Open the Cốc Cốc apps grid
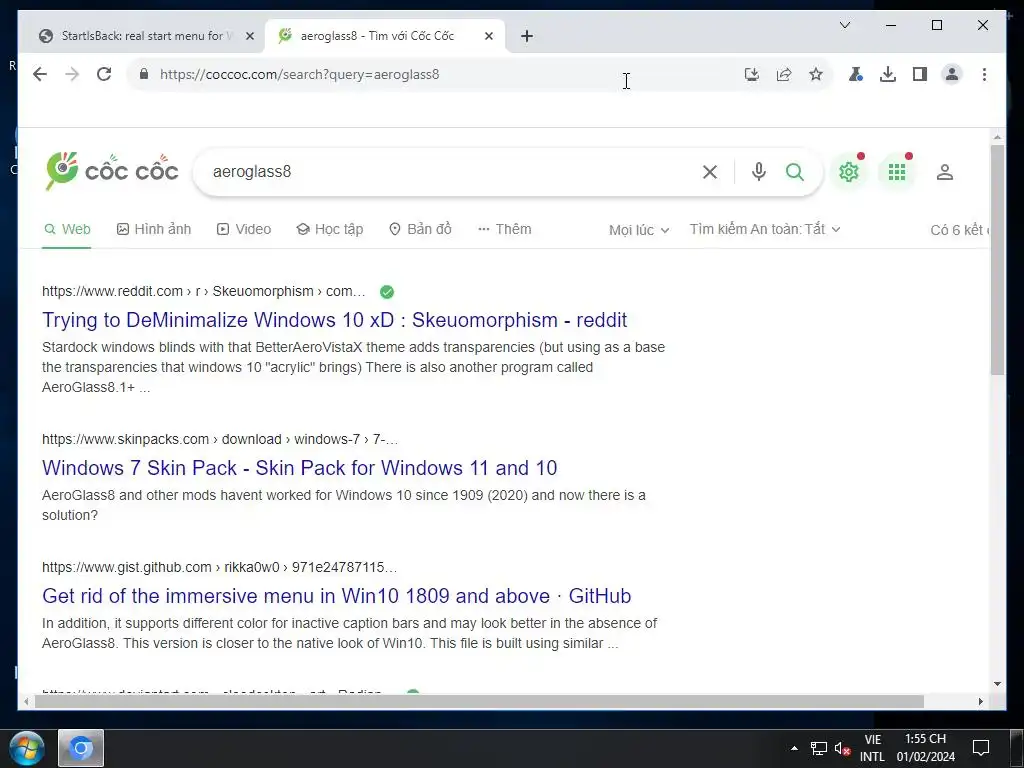The image size is (1024, 768). coord(897,172)
